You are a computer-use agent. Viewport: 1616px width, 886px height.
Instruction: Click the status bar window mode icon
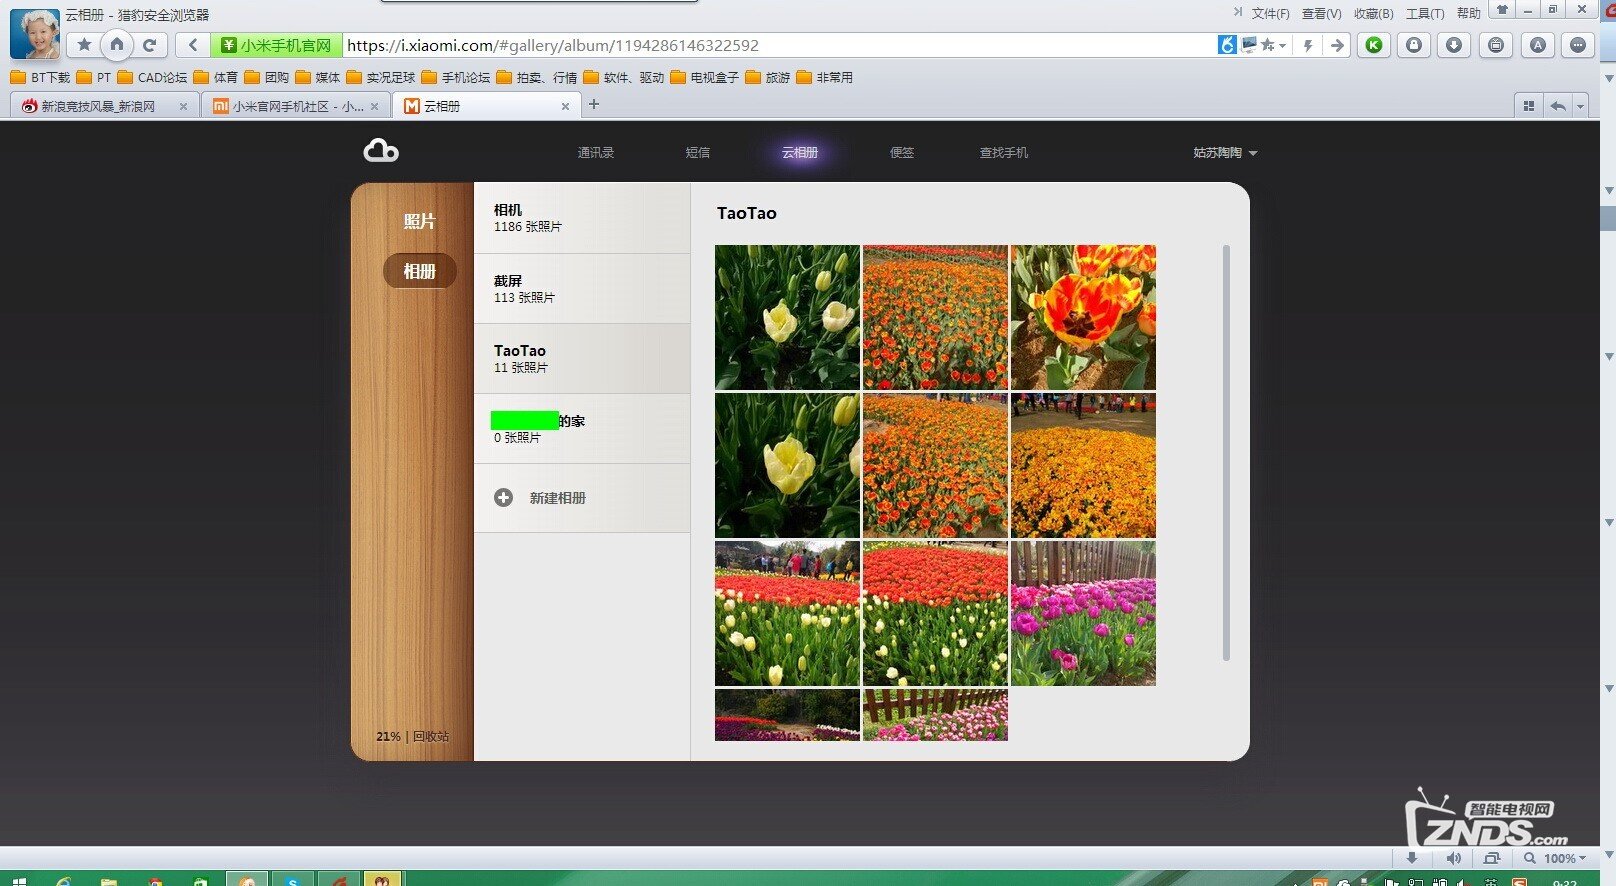tap(1492, 858)
